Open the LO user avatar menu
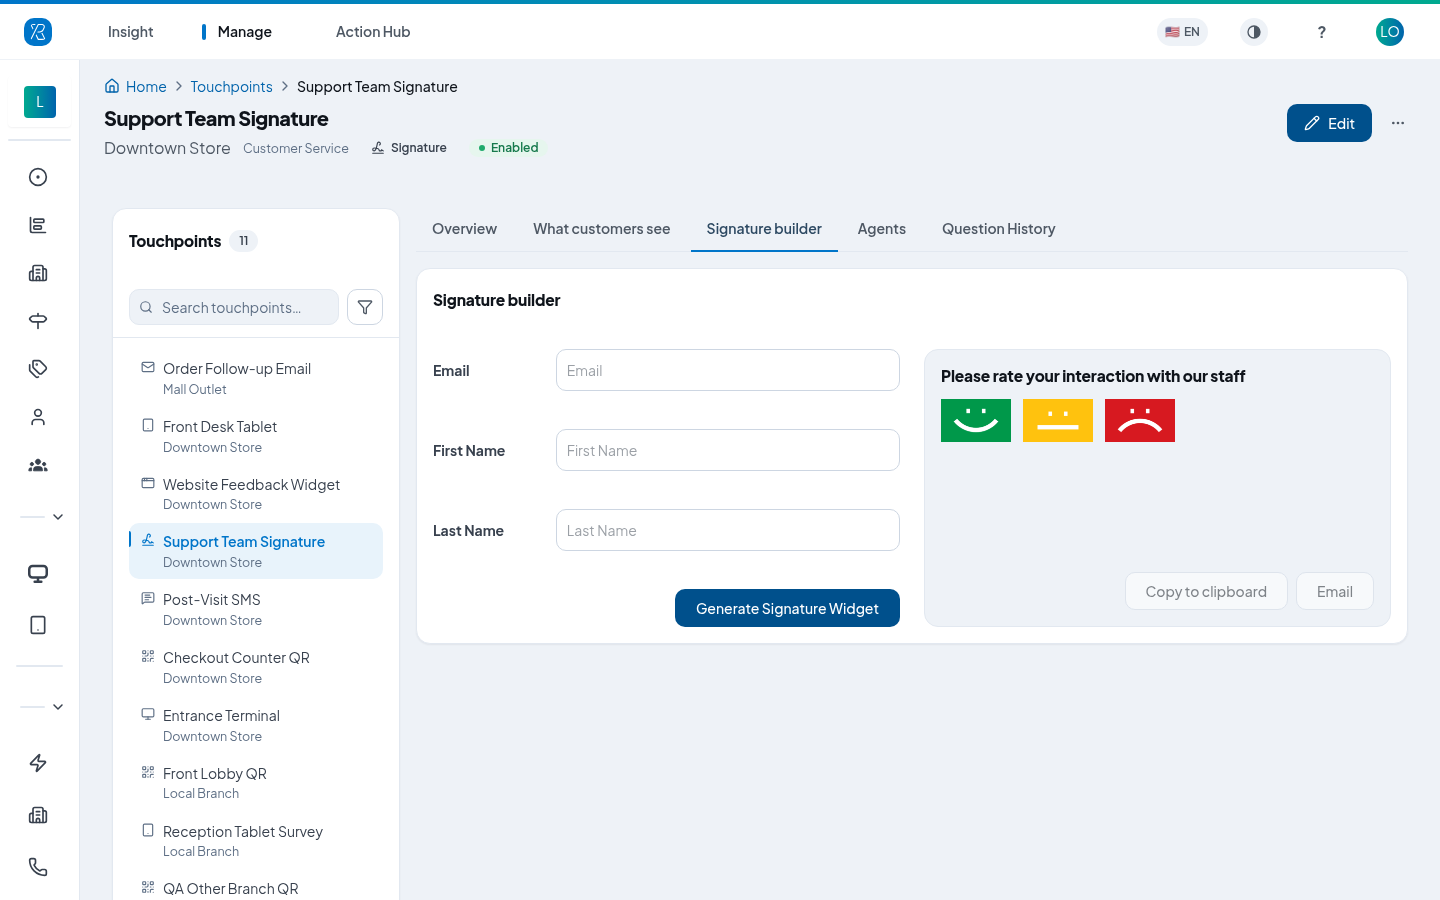The height and width of the screenshot is (900, 1440). pyautogui.click(x=1390, y=32)
